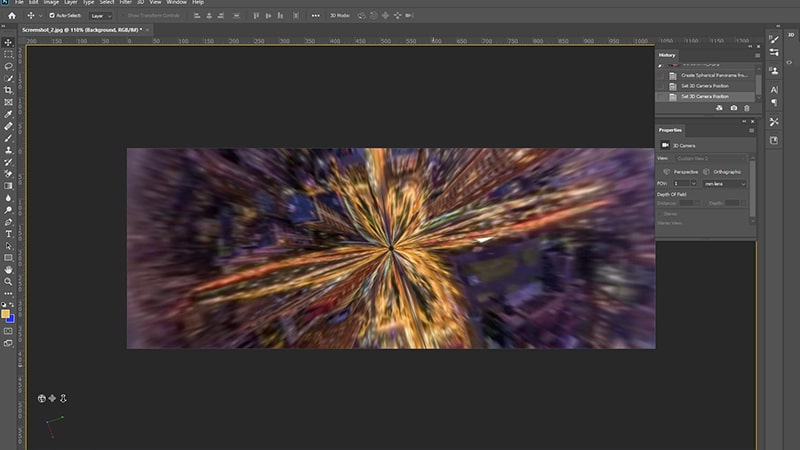Click the Home icon in the options bar
Viewport: 800px width, 450px height.
12,16
